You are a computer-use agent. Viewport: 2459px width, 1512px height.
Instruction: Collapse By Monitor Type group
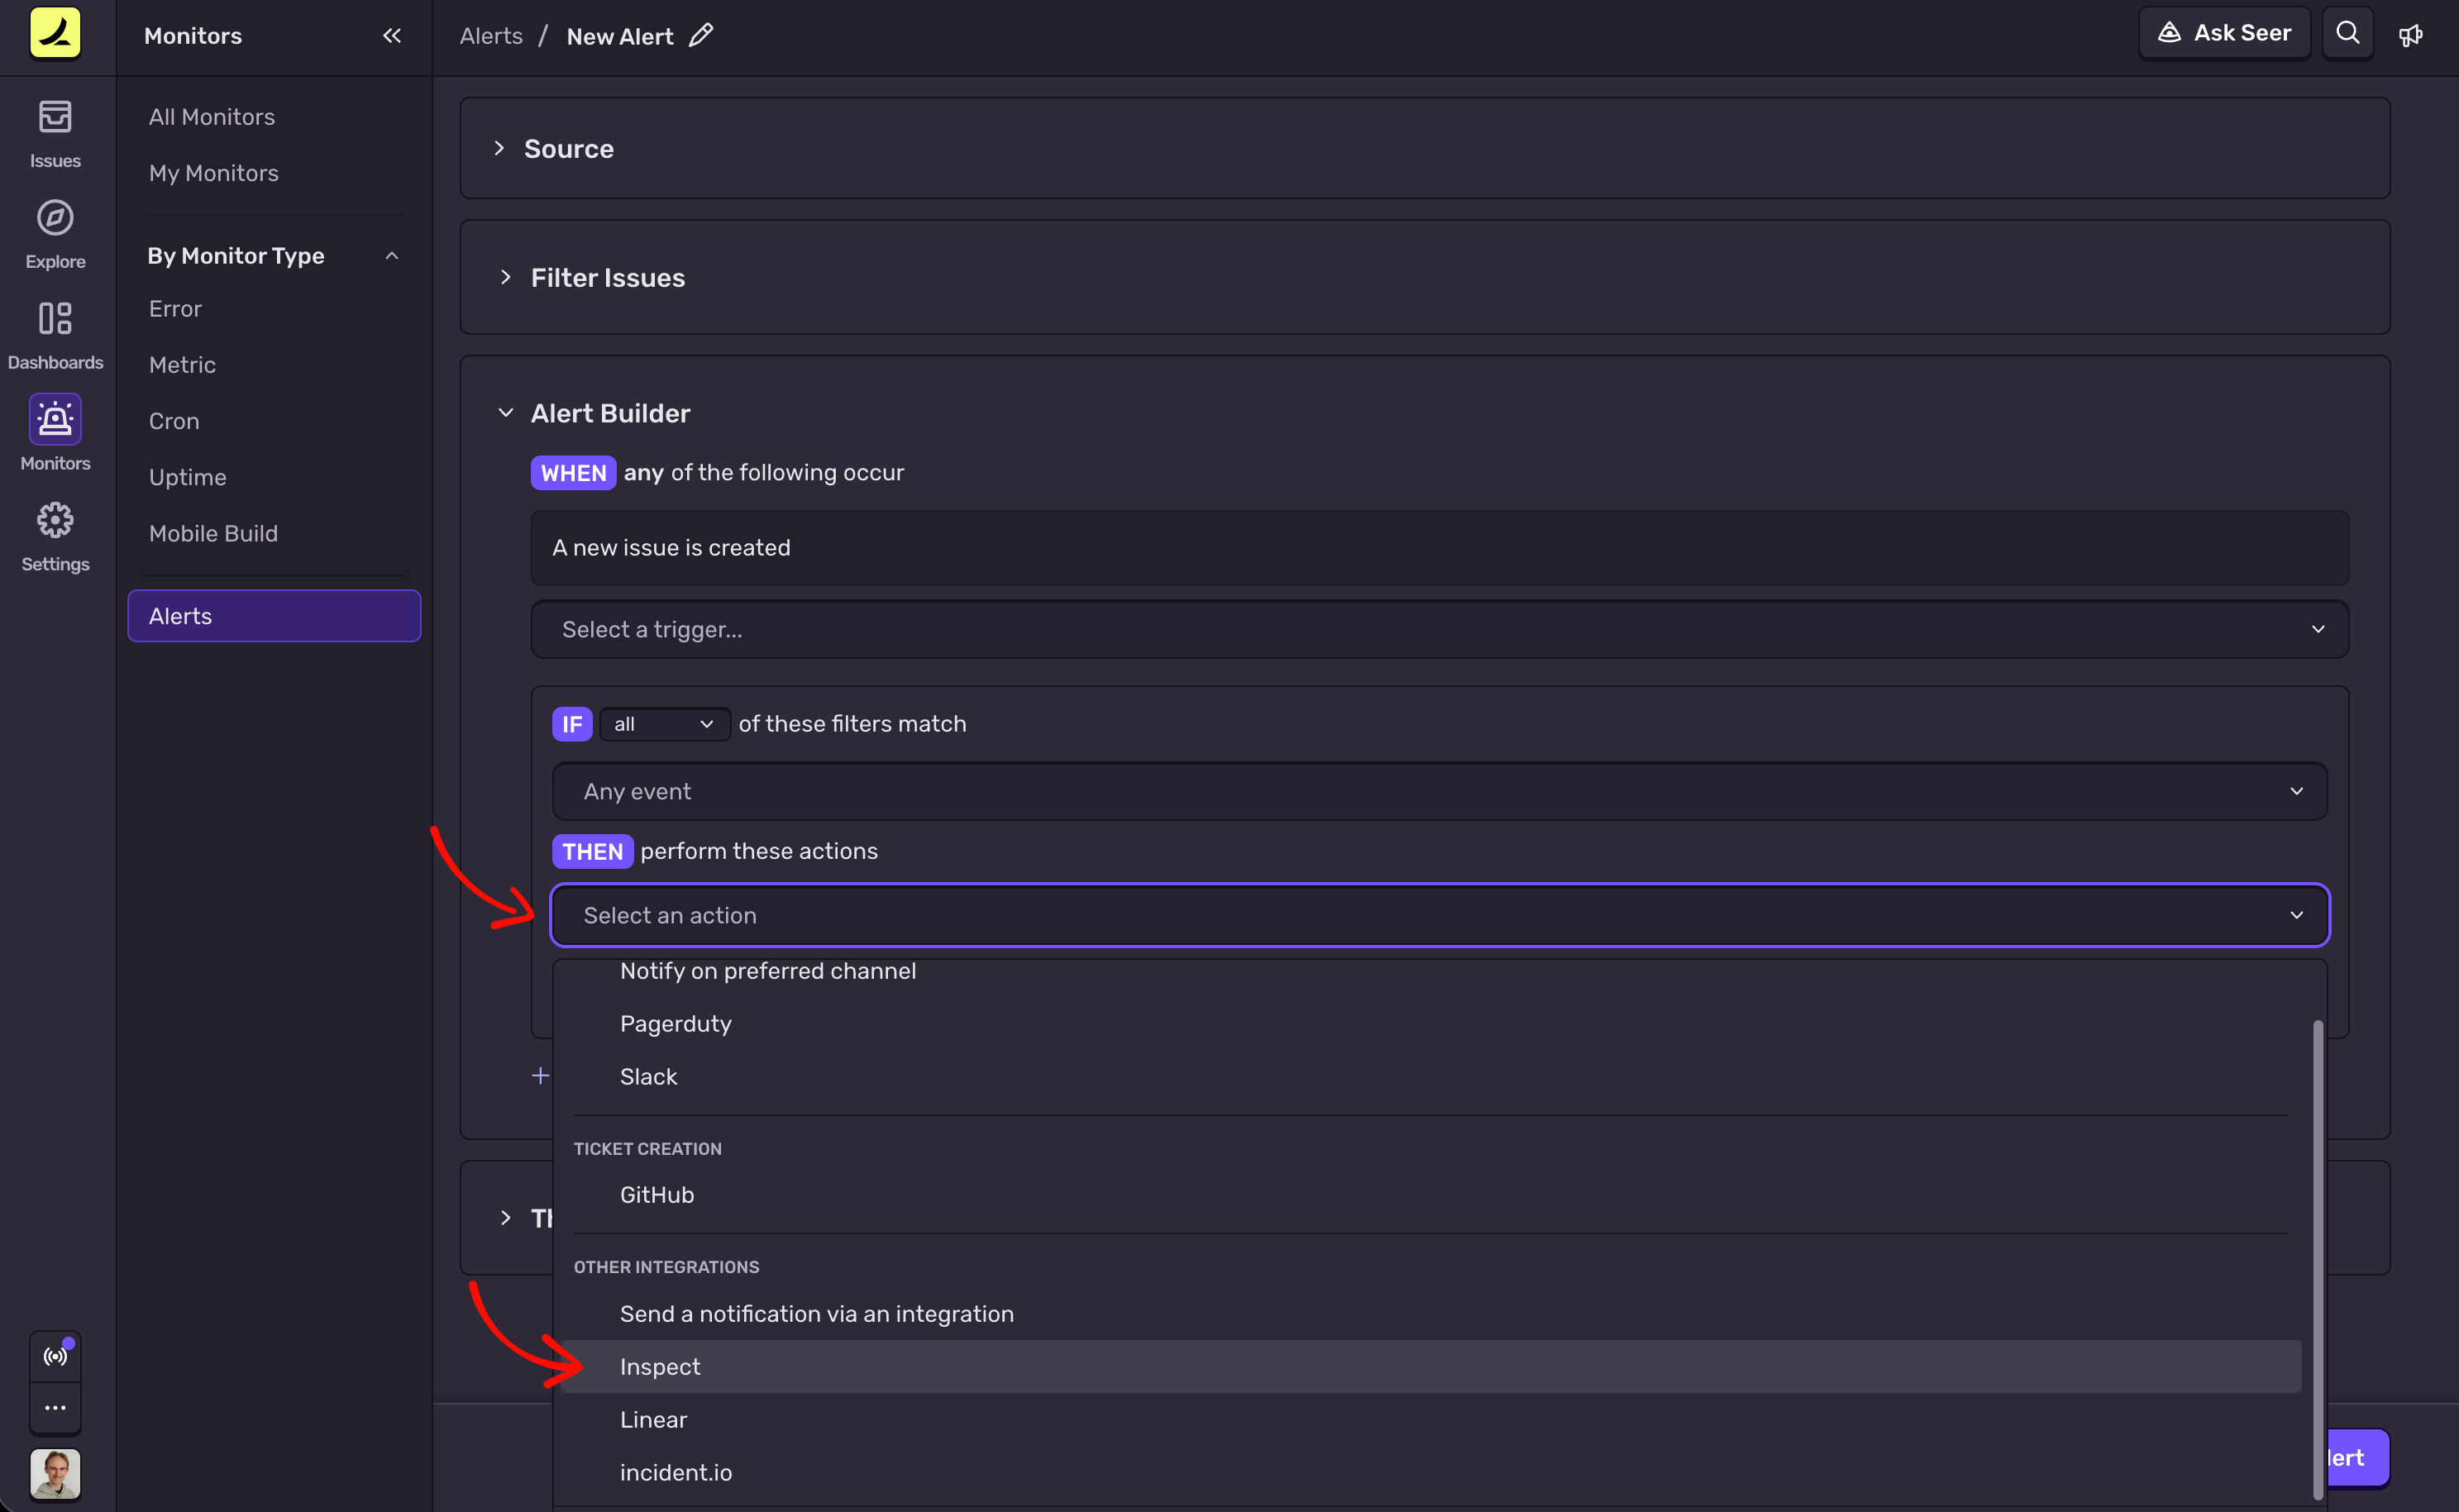click(392, 256)
